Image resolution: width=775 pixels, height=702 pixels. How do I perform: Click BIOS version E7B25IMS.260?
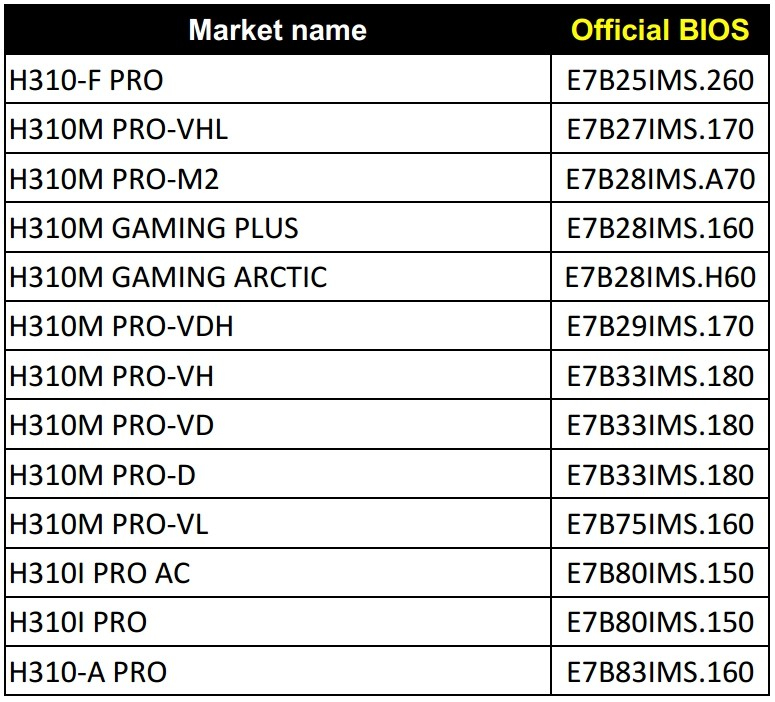click(660, 80)
